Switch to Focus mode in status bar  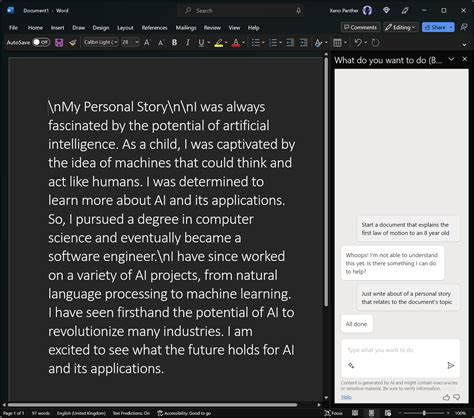point(333,413)
